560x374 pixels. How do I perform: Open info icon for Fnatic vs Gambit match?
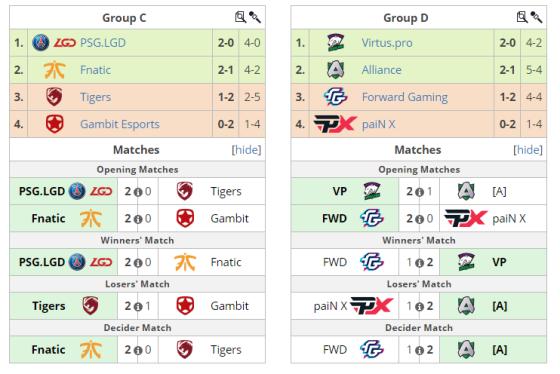point(138,219)
